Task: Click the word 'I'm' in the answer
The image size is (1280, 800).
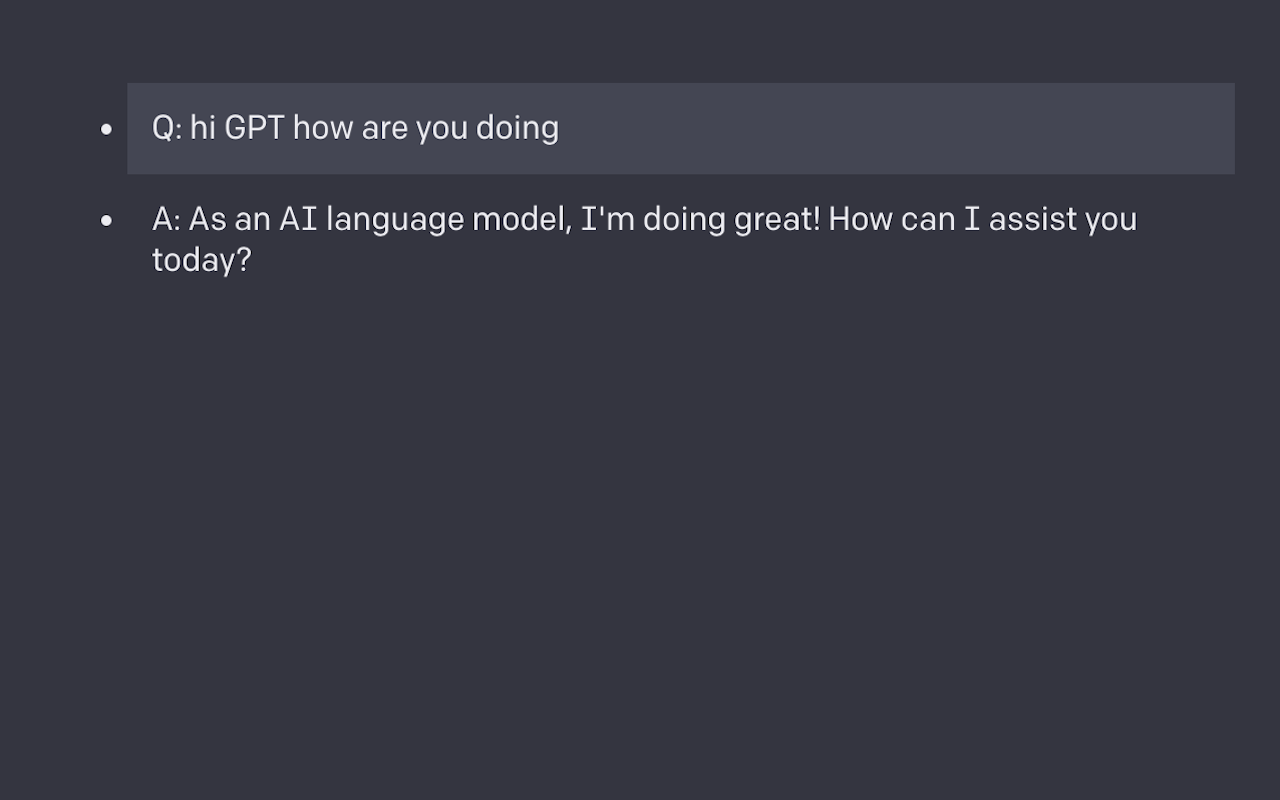Action: click(x=608, y=219)
